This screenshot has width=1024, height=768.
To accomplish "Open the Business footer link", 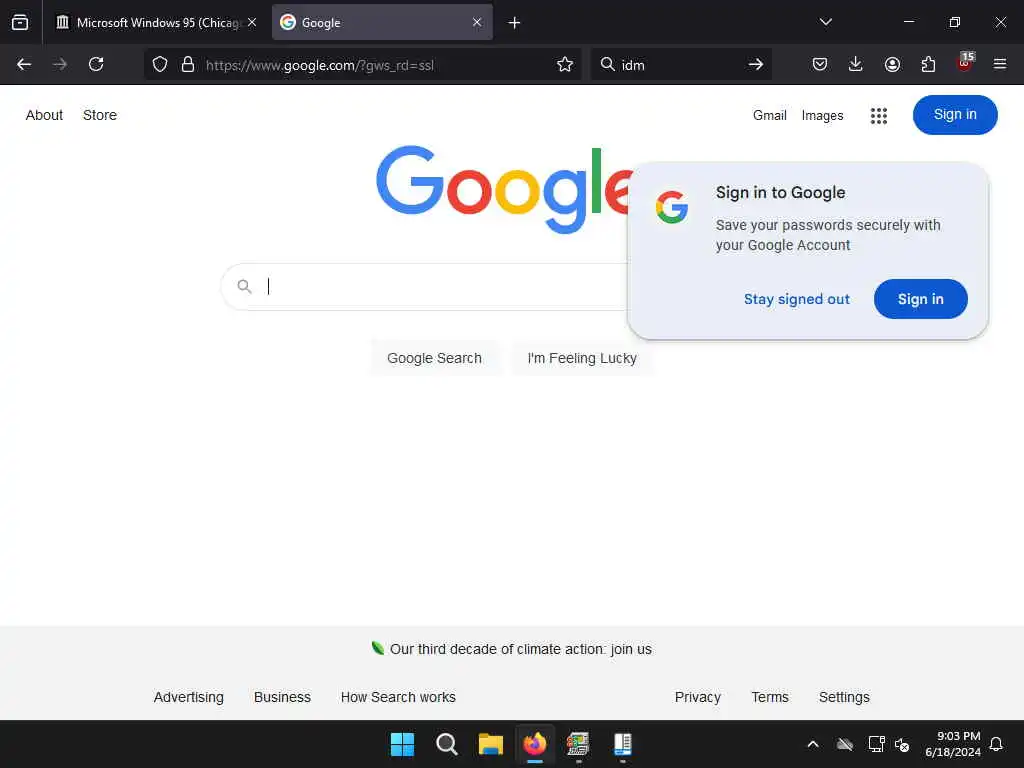I will point(282,697).
